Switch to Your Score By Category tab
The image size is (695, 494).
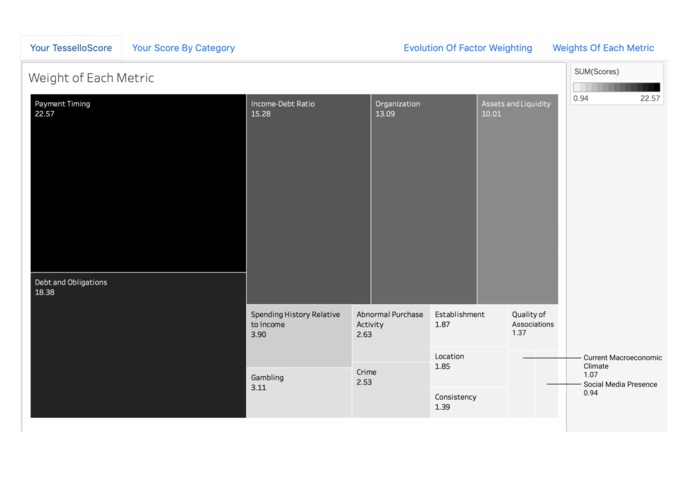click(184, 48)
